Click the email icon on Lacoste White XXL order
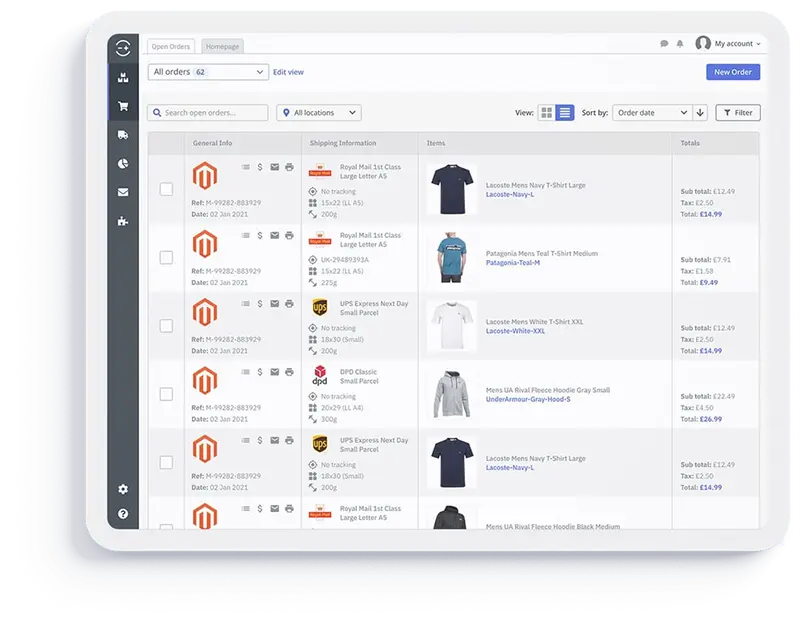 pos(274,304)
